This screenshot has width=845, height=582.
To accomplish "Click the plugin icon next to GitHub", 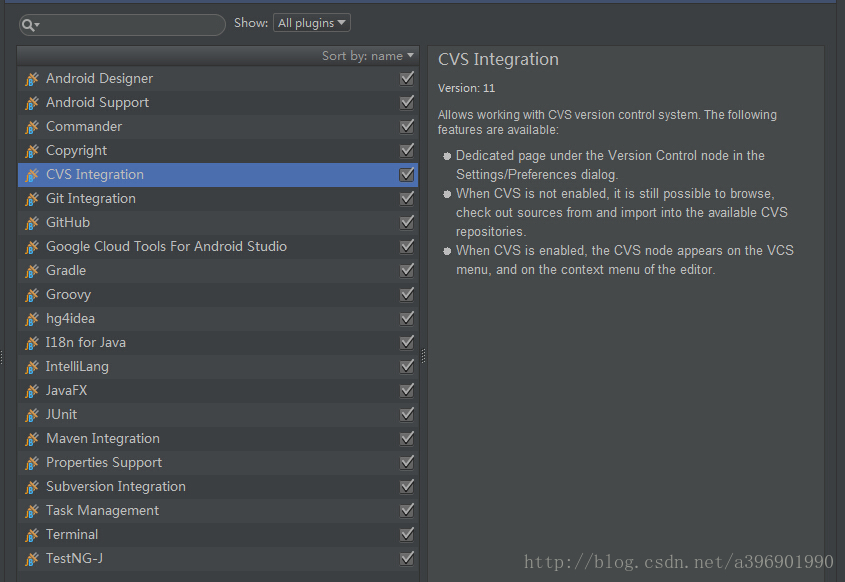I will pos(32,223).
